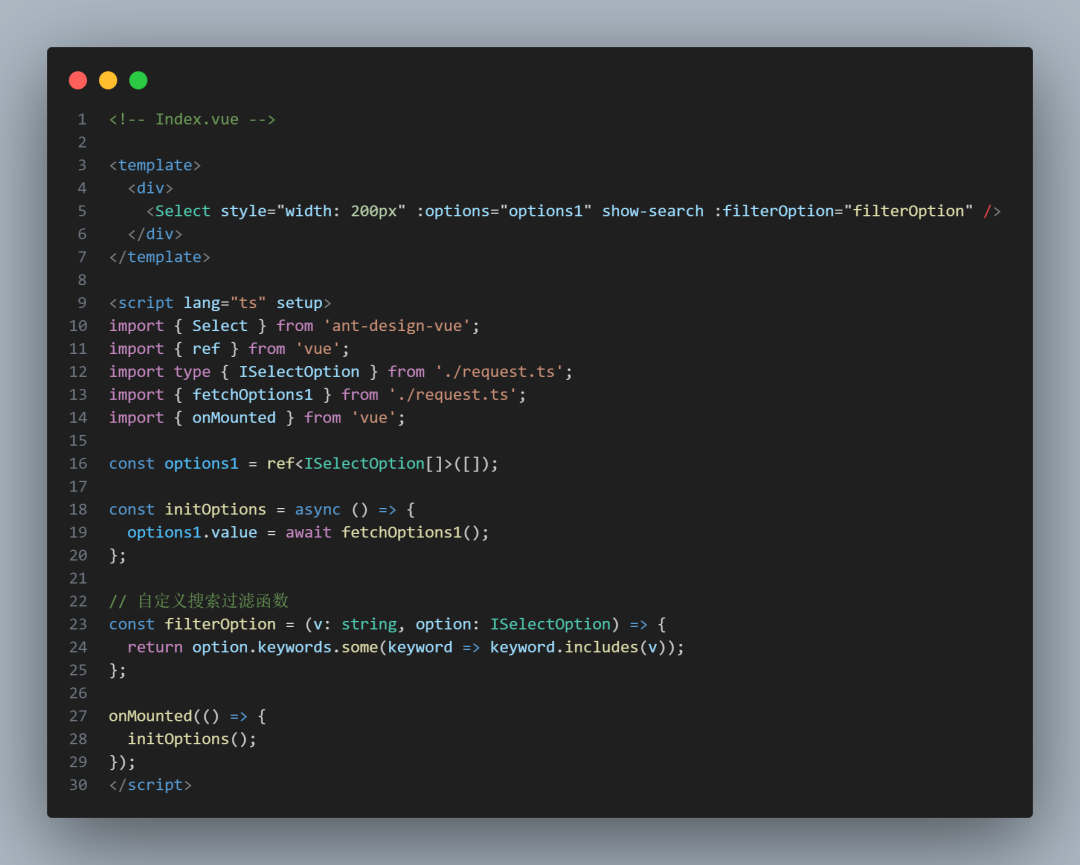
Task: Click the opening 'template' tag on line 3
Action: pyautogui.click(x=155, y=165)
